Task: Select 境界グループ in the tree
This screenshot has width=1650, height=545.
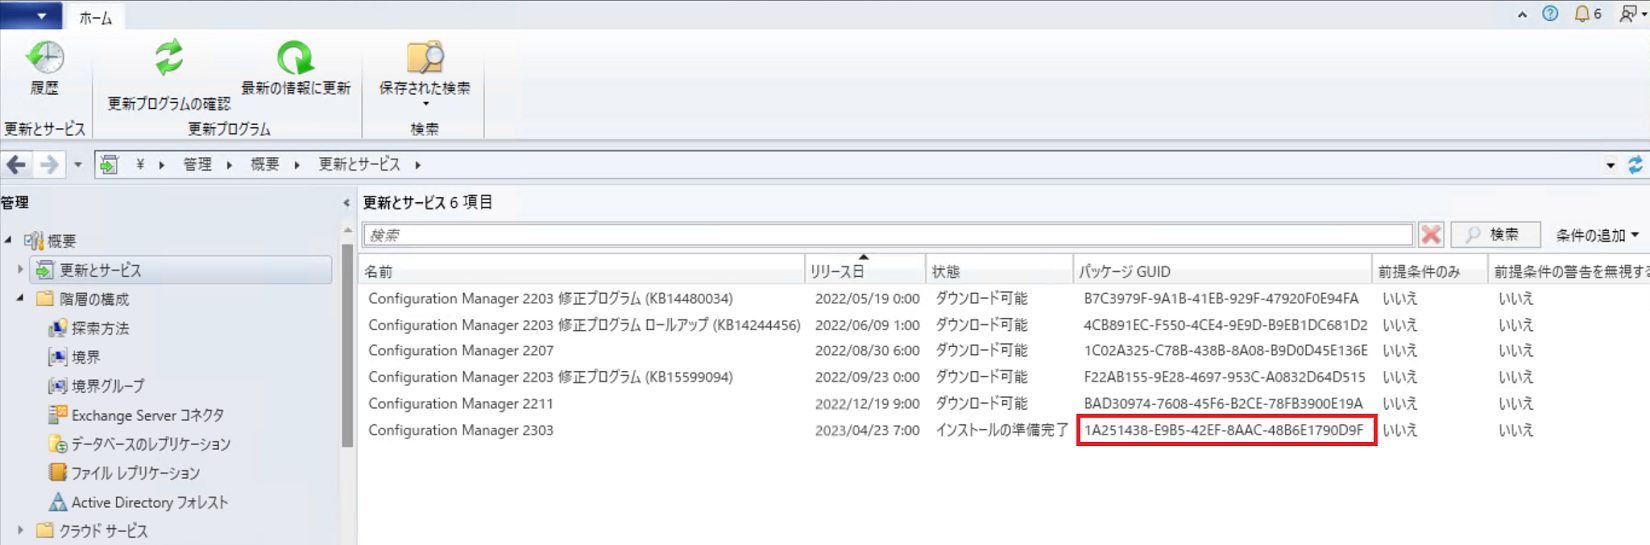Action: coord(107,386)
